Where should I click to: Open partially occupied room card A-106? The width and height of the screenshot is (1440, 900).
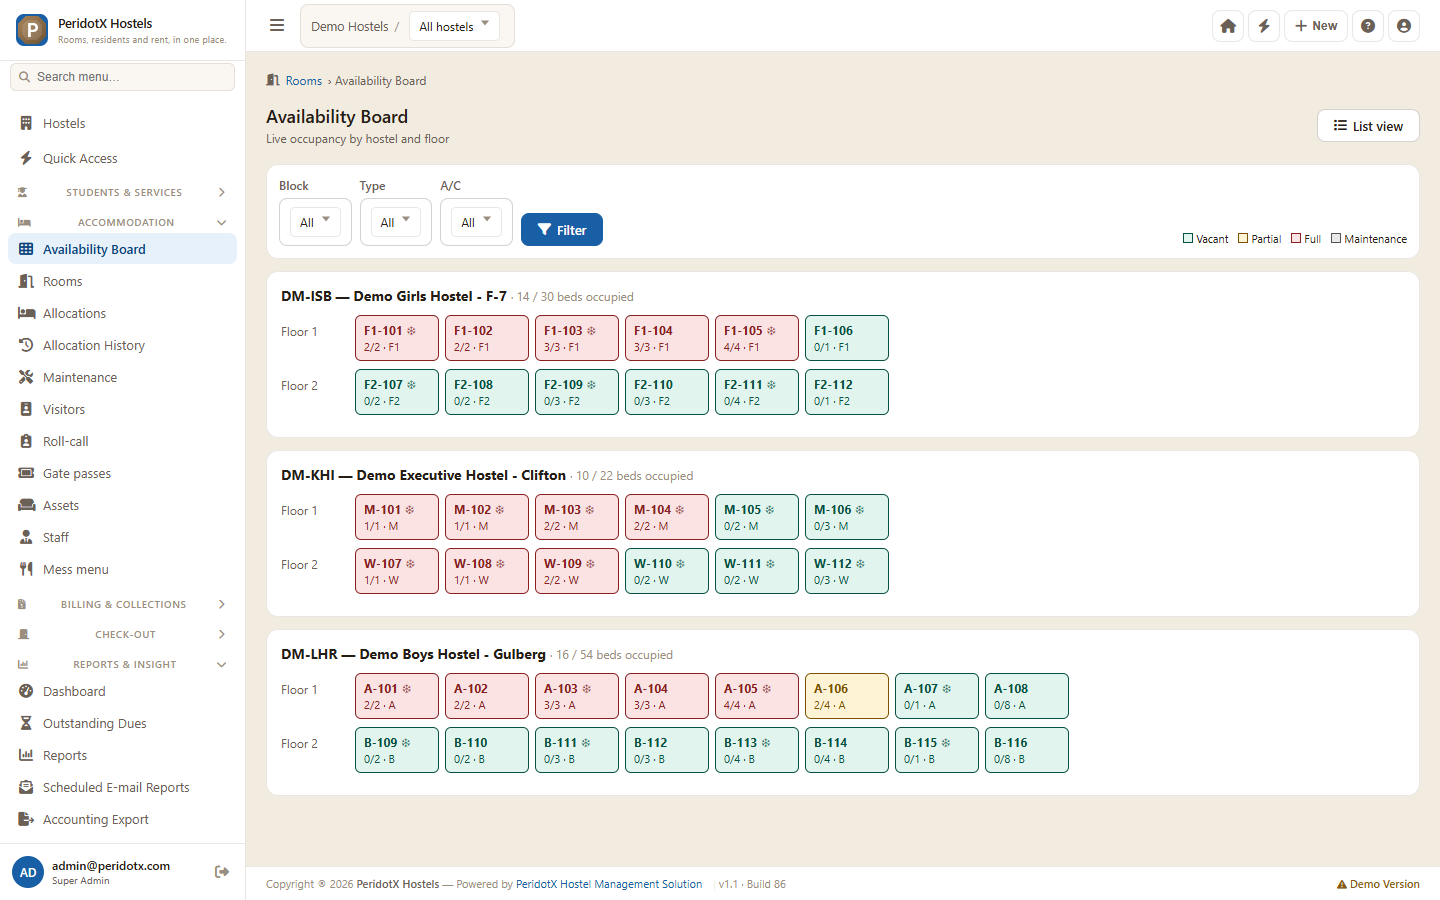pyautogui.click(x=847, y=696)
